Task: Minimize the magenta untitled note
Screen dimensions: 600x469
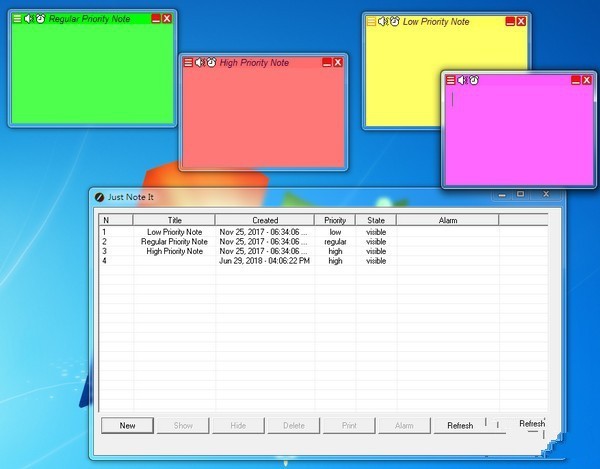Action: pyautogui.click(x=576, y=80)
